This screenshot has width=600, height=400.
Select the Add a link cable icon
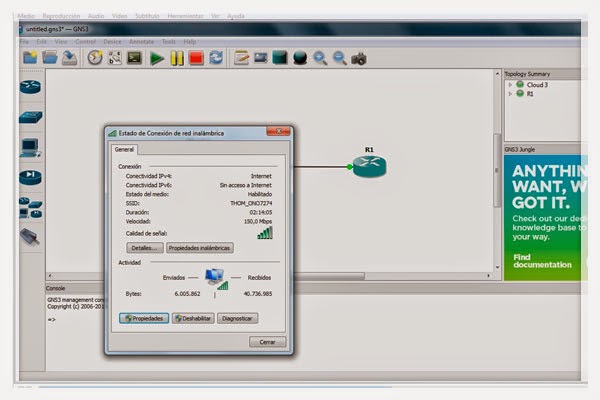[x=30, y=237]
